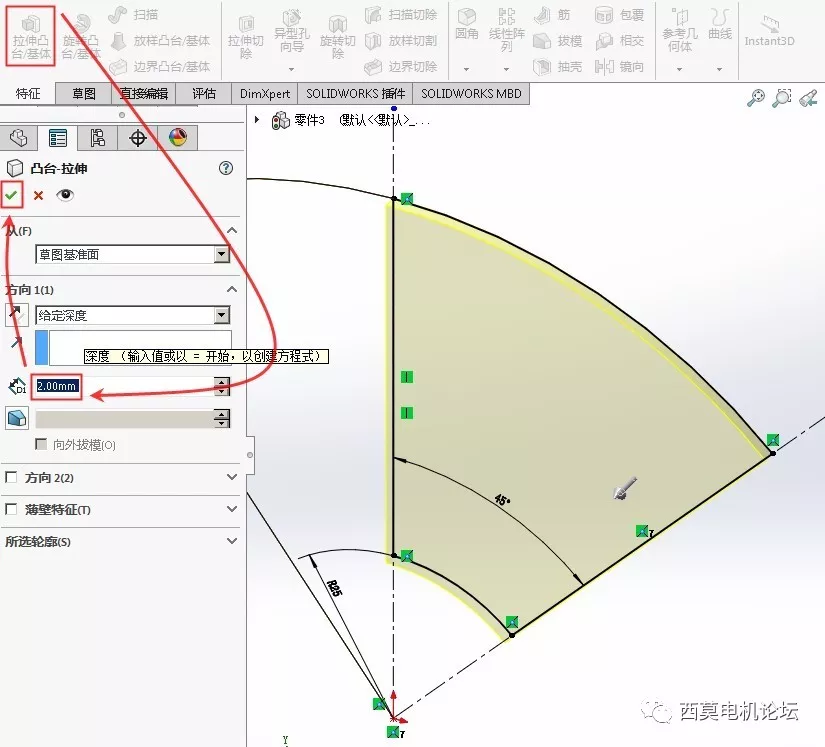Open the FeatureManager design tree tab
This screenshot has height=747, width=825.
point(18,138)
